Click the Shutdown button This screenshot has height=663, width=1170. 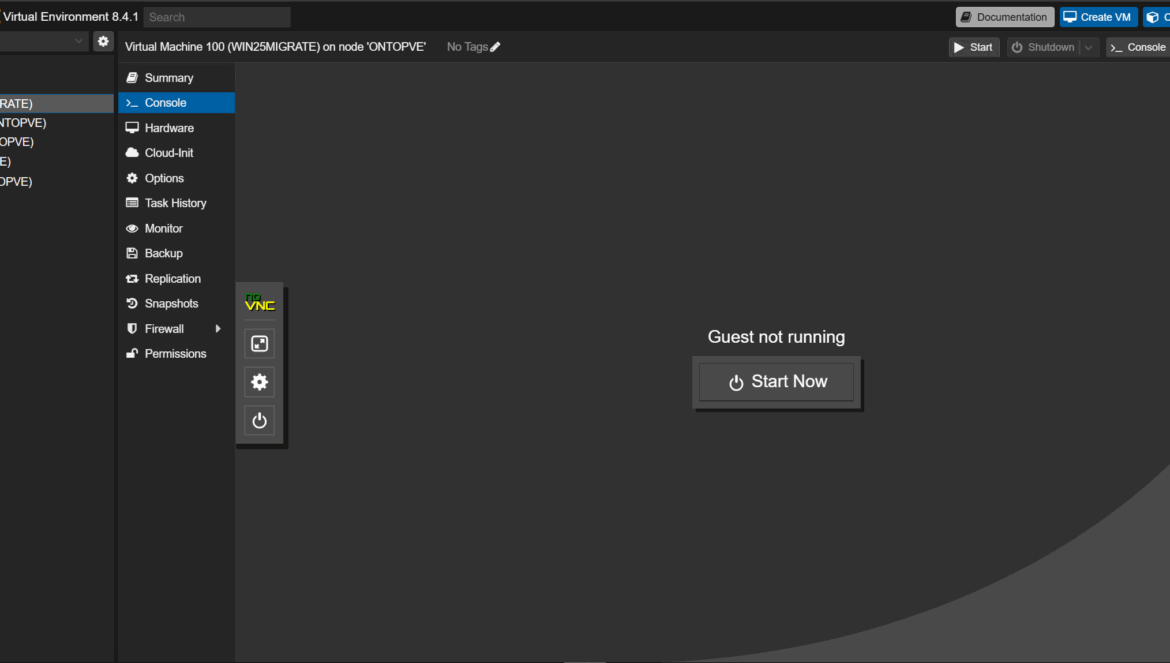pyautogui.click(x=1043, y=47)
